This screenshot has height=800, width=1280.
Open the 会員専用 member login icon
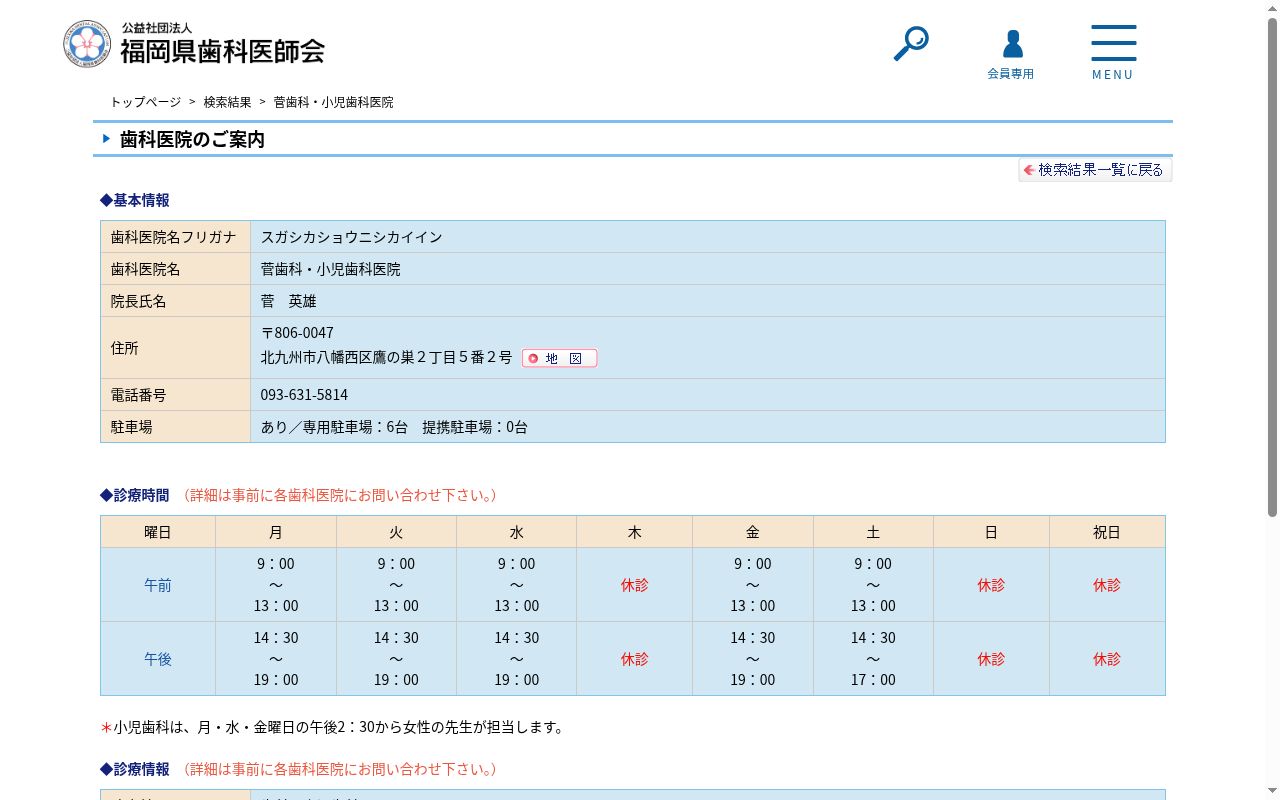click(1011, 55)
